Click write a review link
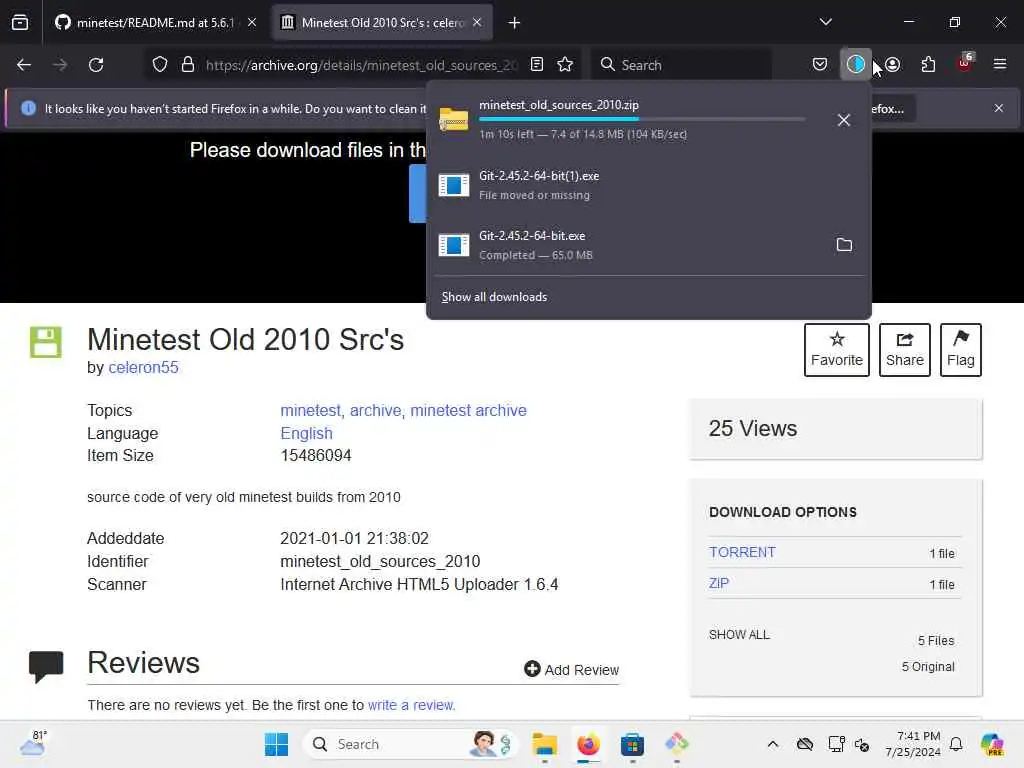This screenshot has height=768, width=1024. click(x=411, y=705)
